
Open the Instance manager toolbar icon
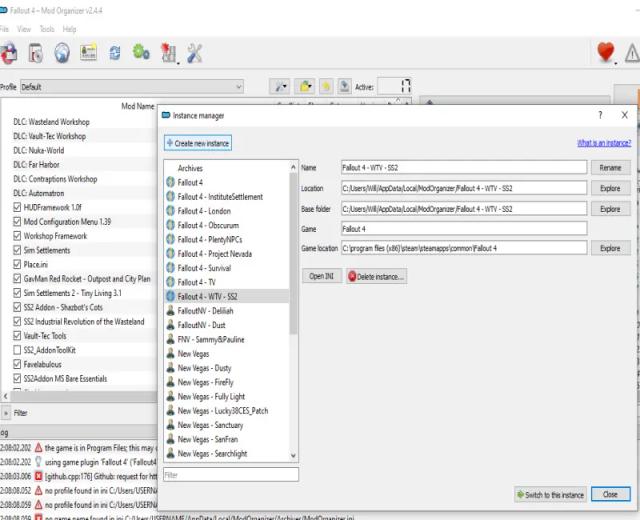8,53
